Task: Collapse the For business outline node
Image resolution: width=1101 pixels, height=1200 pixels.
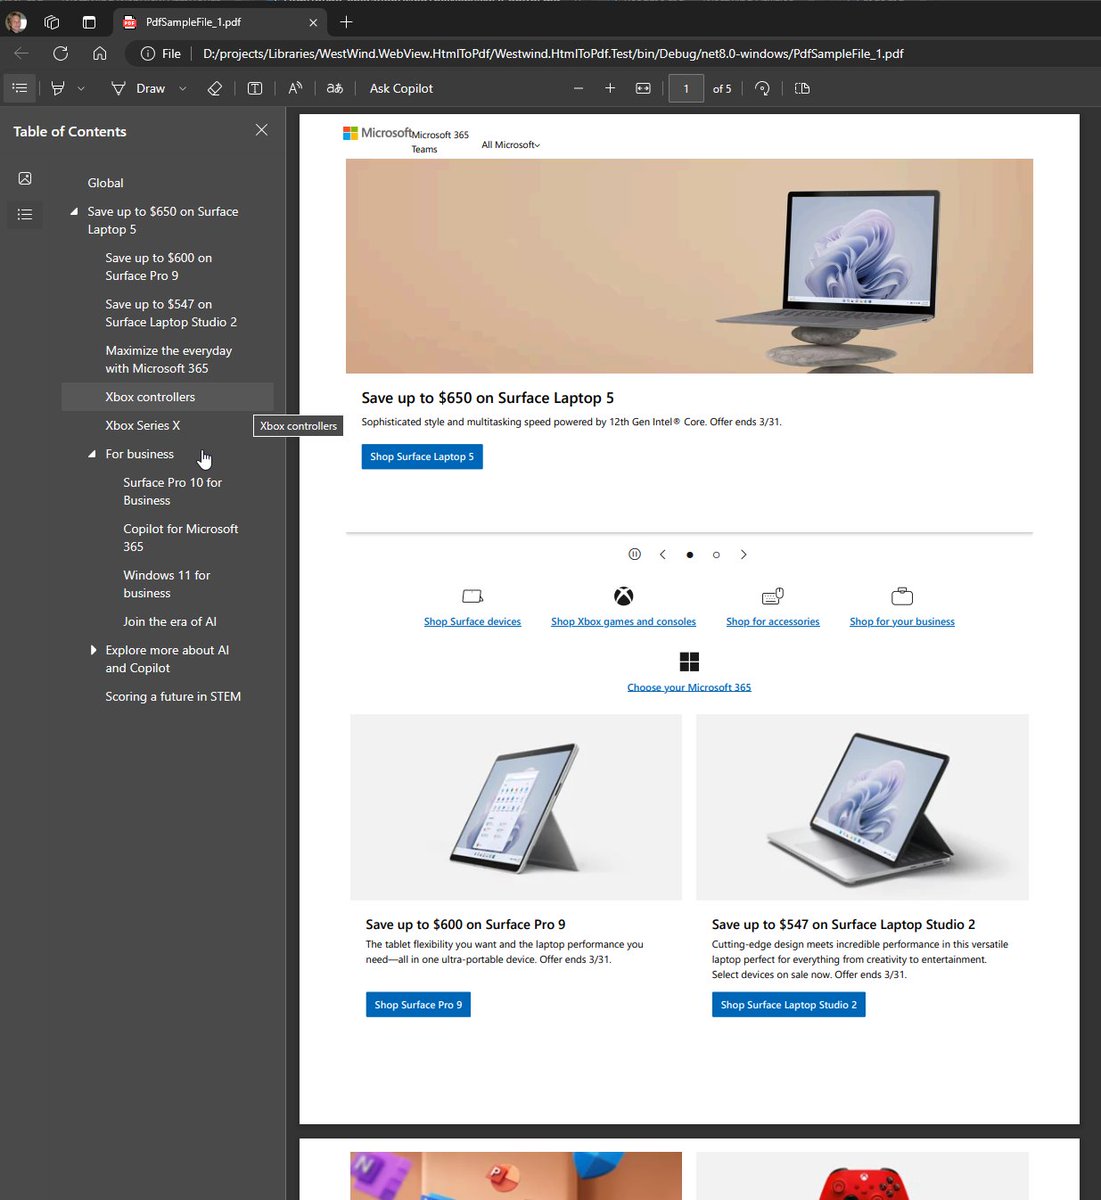Action: (x=92, y=454)
